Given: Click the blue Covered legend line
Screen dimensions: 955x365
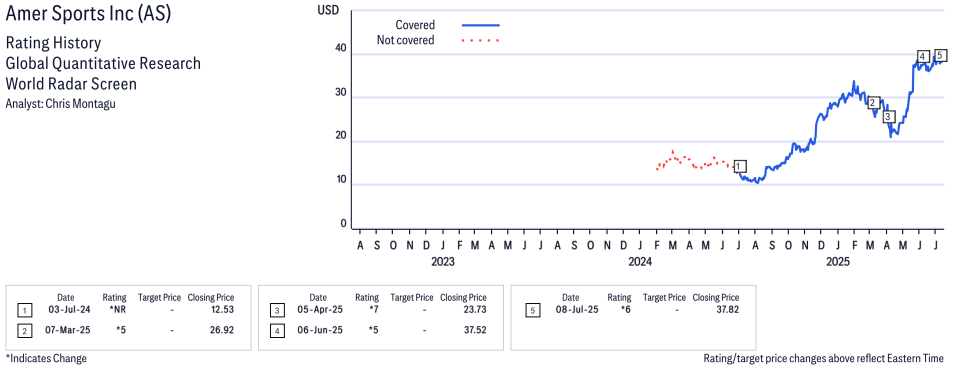Looking at the screenshot, I should click(x=481, y=26).
